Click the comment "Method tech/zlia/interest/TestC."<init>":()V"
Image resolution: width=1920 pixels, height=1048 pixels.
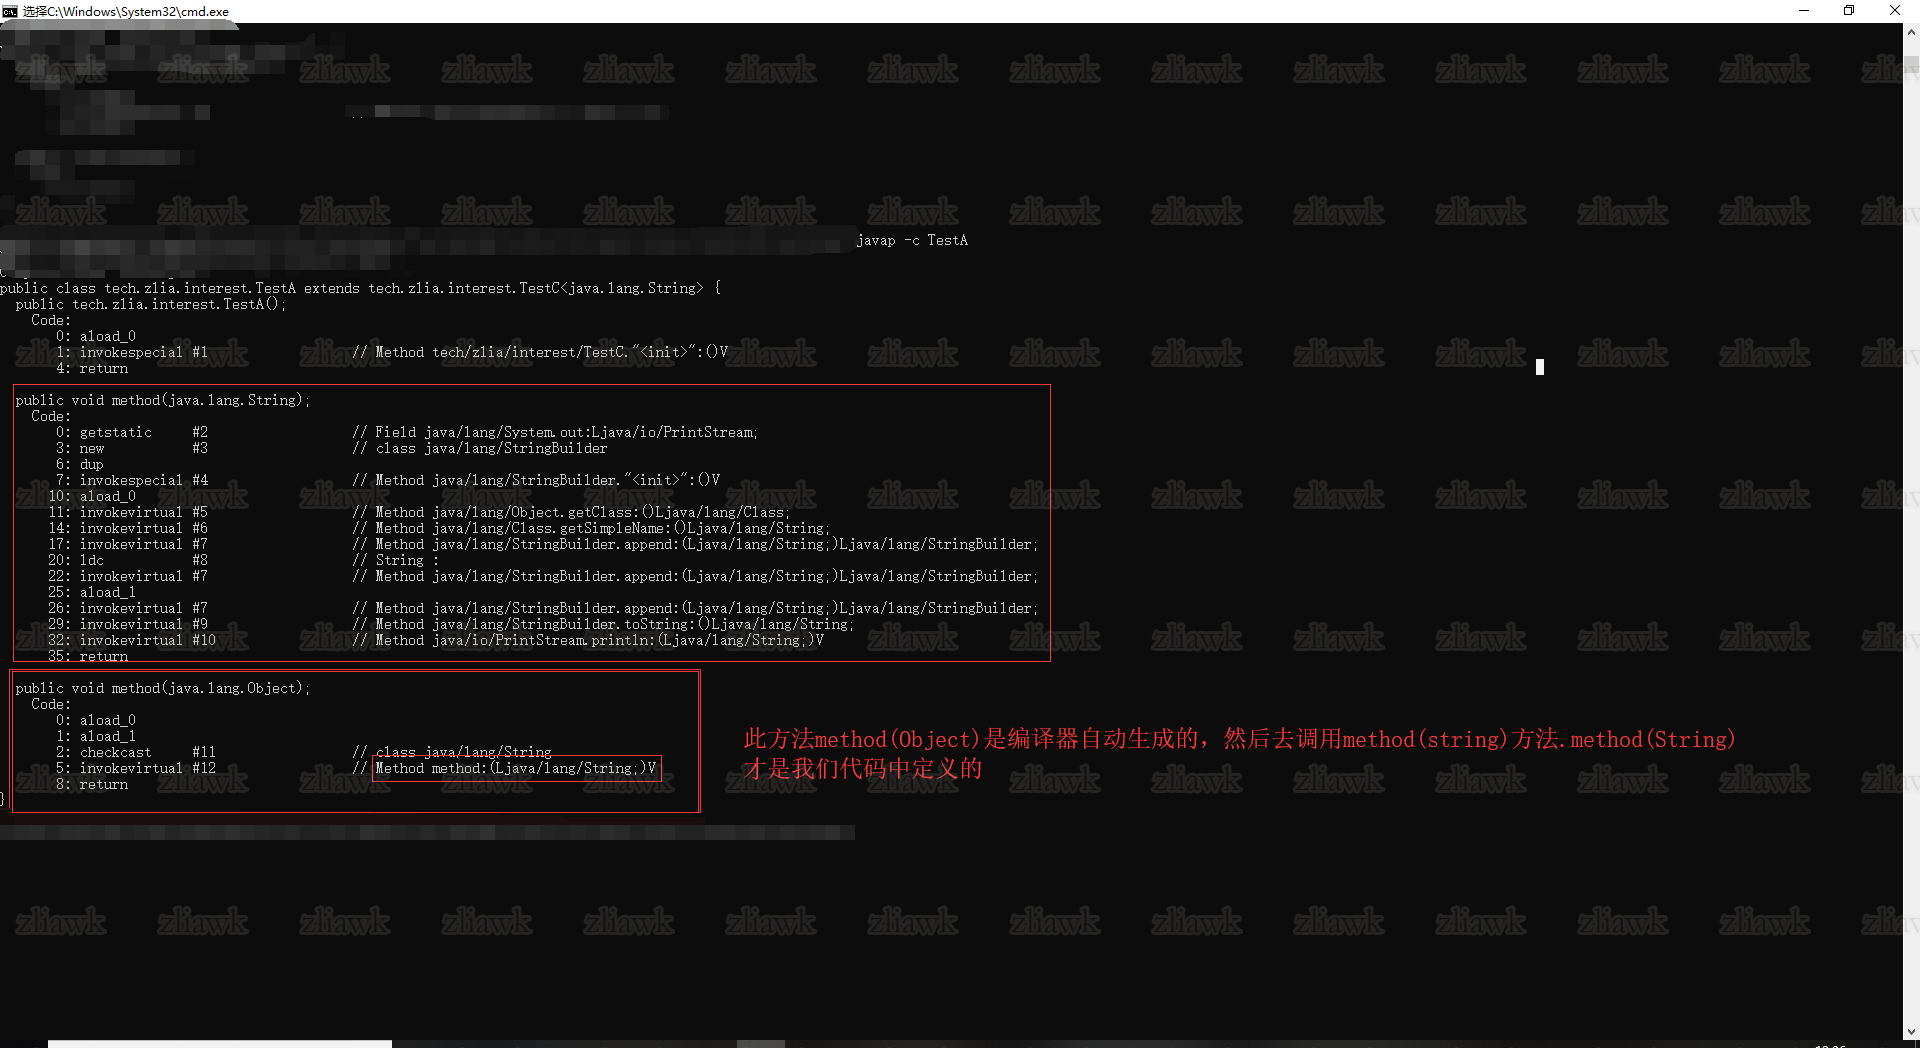point(552,353)
